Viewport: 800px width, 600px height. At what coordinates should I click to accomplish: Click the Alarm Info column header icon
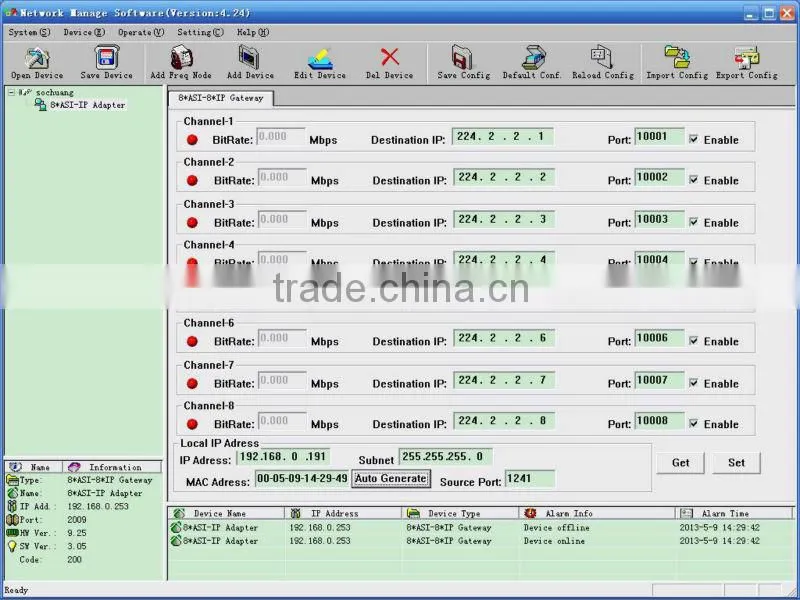(531, 513)
